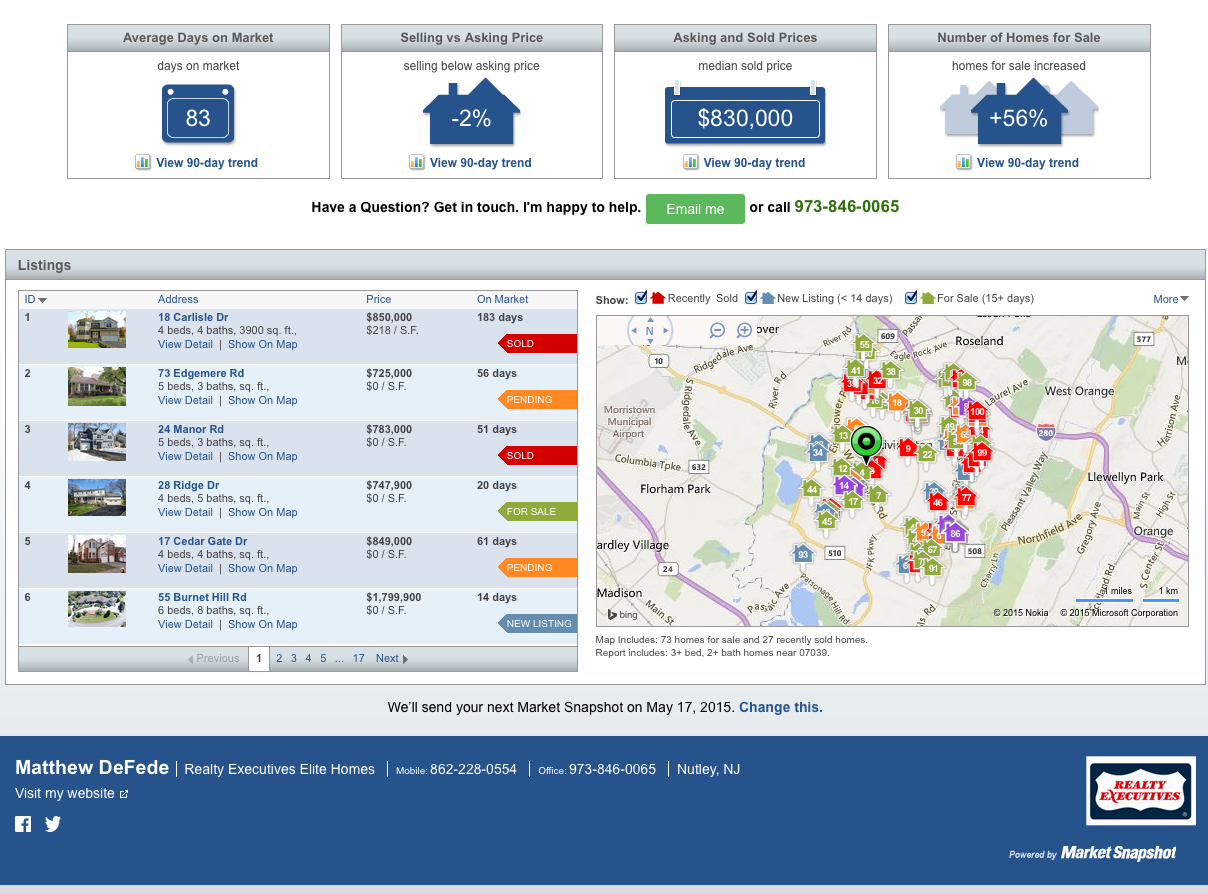Image resolution: width=1208 pixels, height=894 pixels.
Task: Uncheck the For Sale filter
Action: tap(911, 297)
